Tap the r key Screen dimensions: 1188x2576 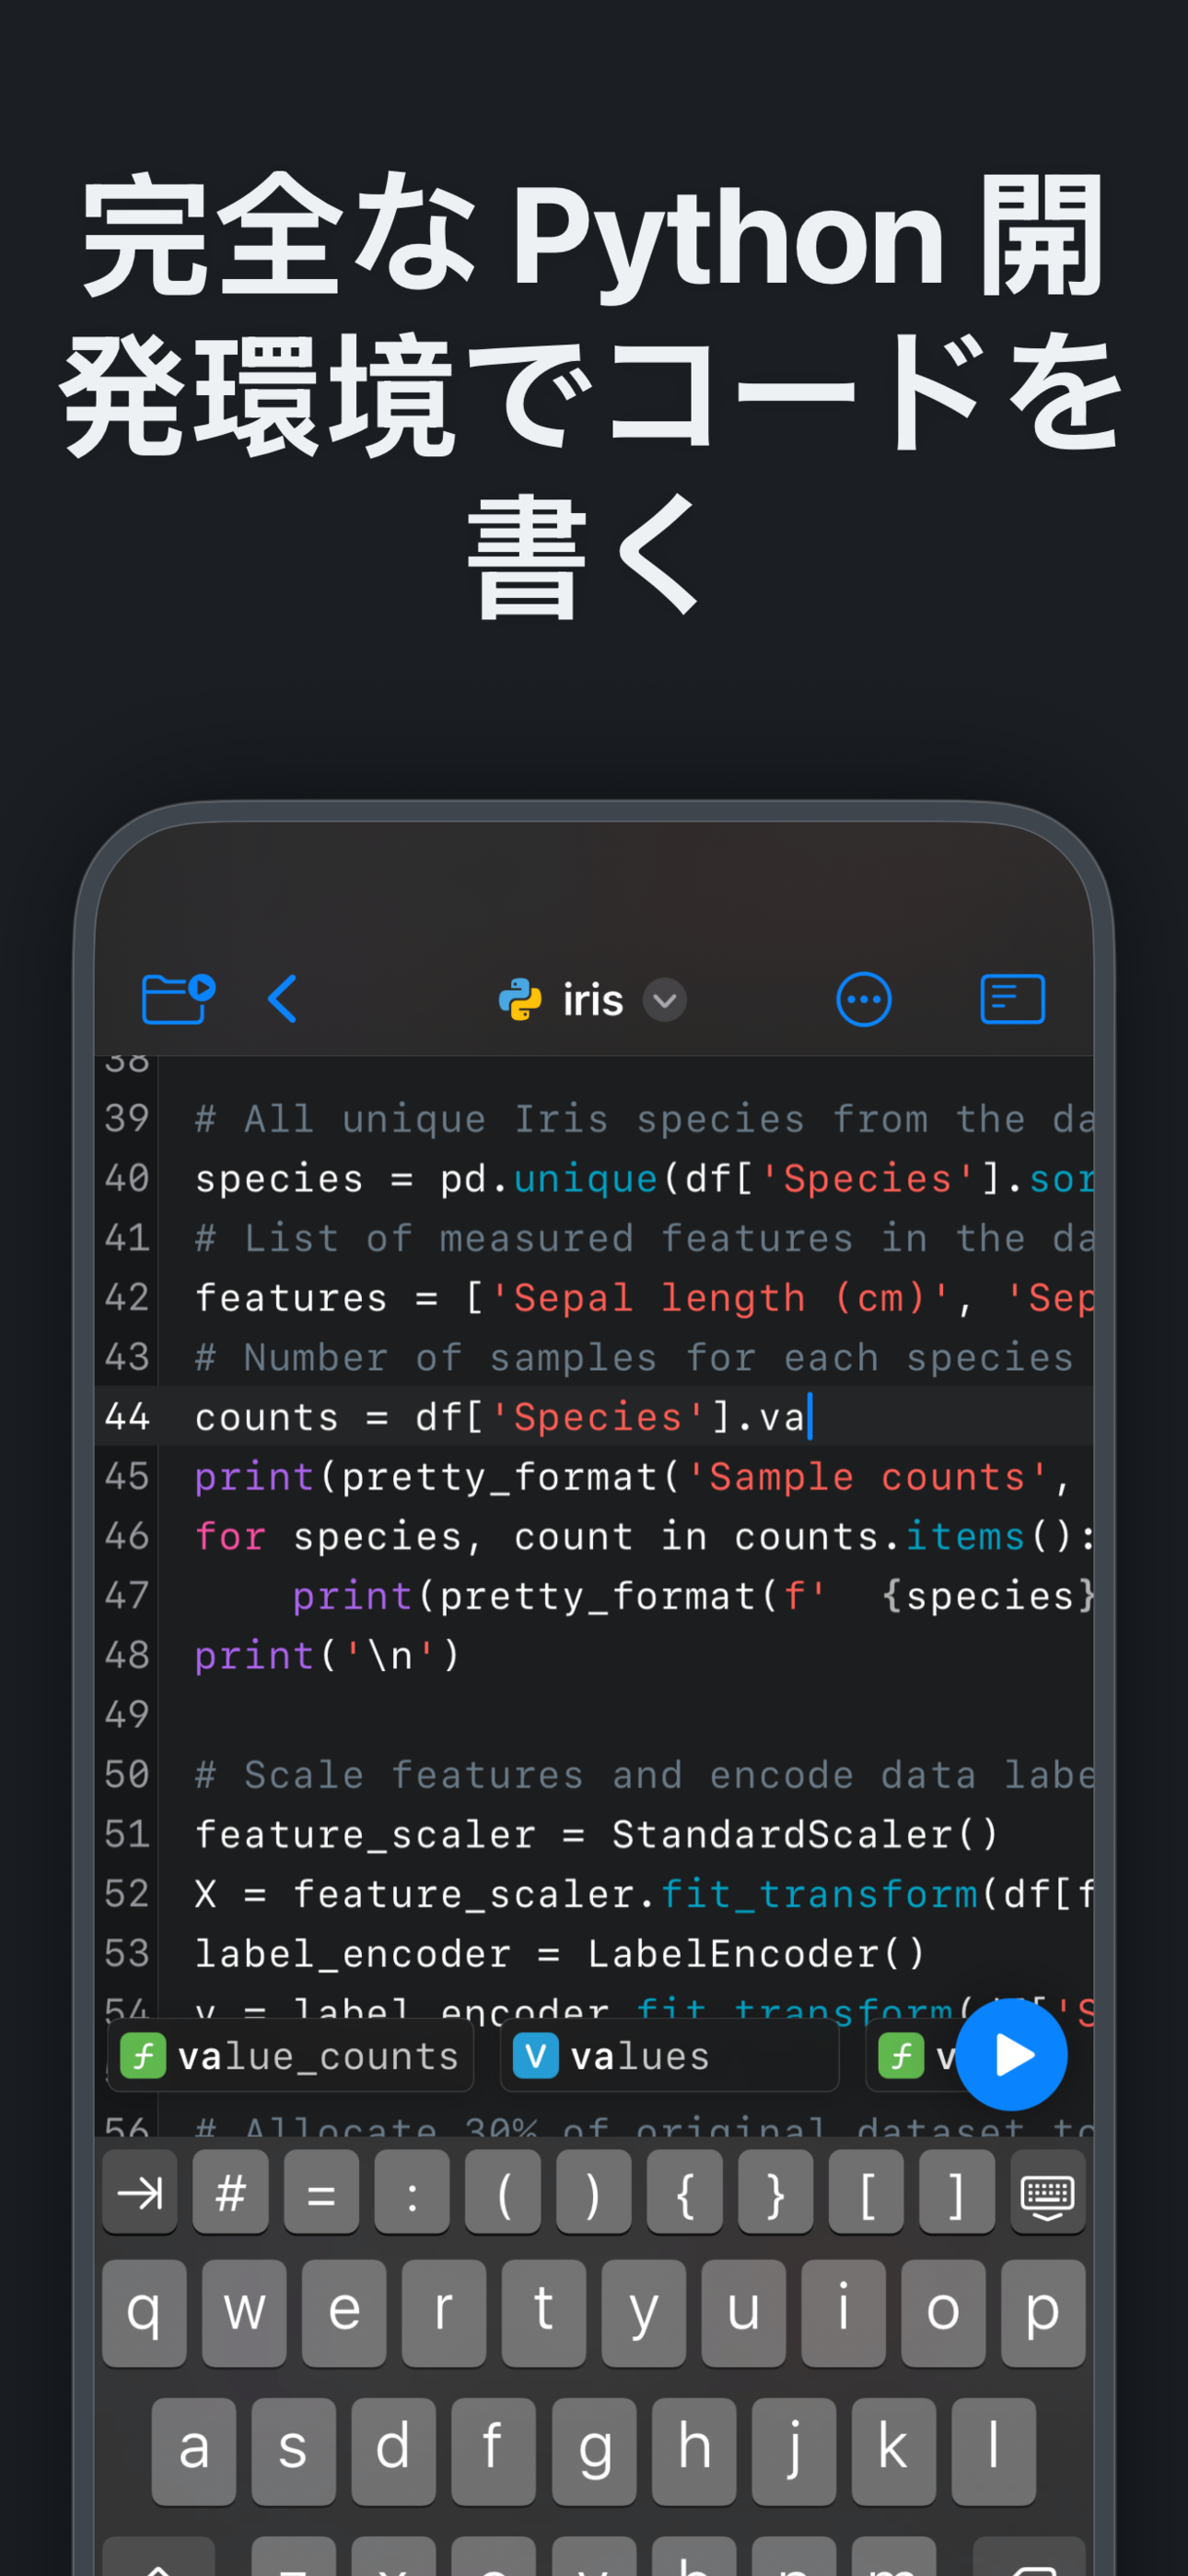(x=444, y=2312)
